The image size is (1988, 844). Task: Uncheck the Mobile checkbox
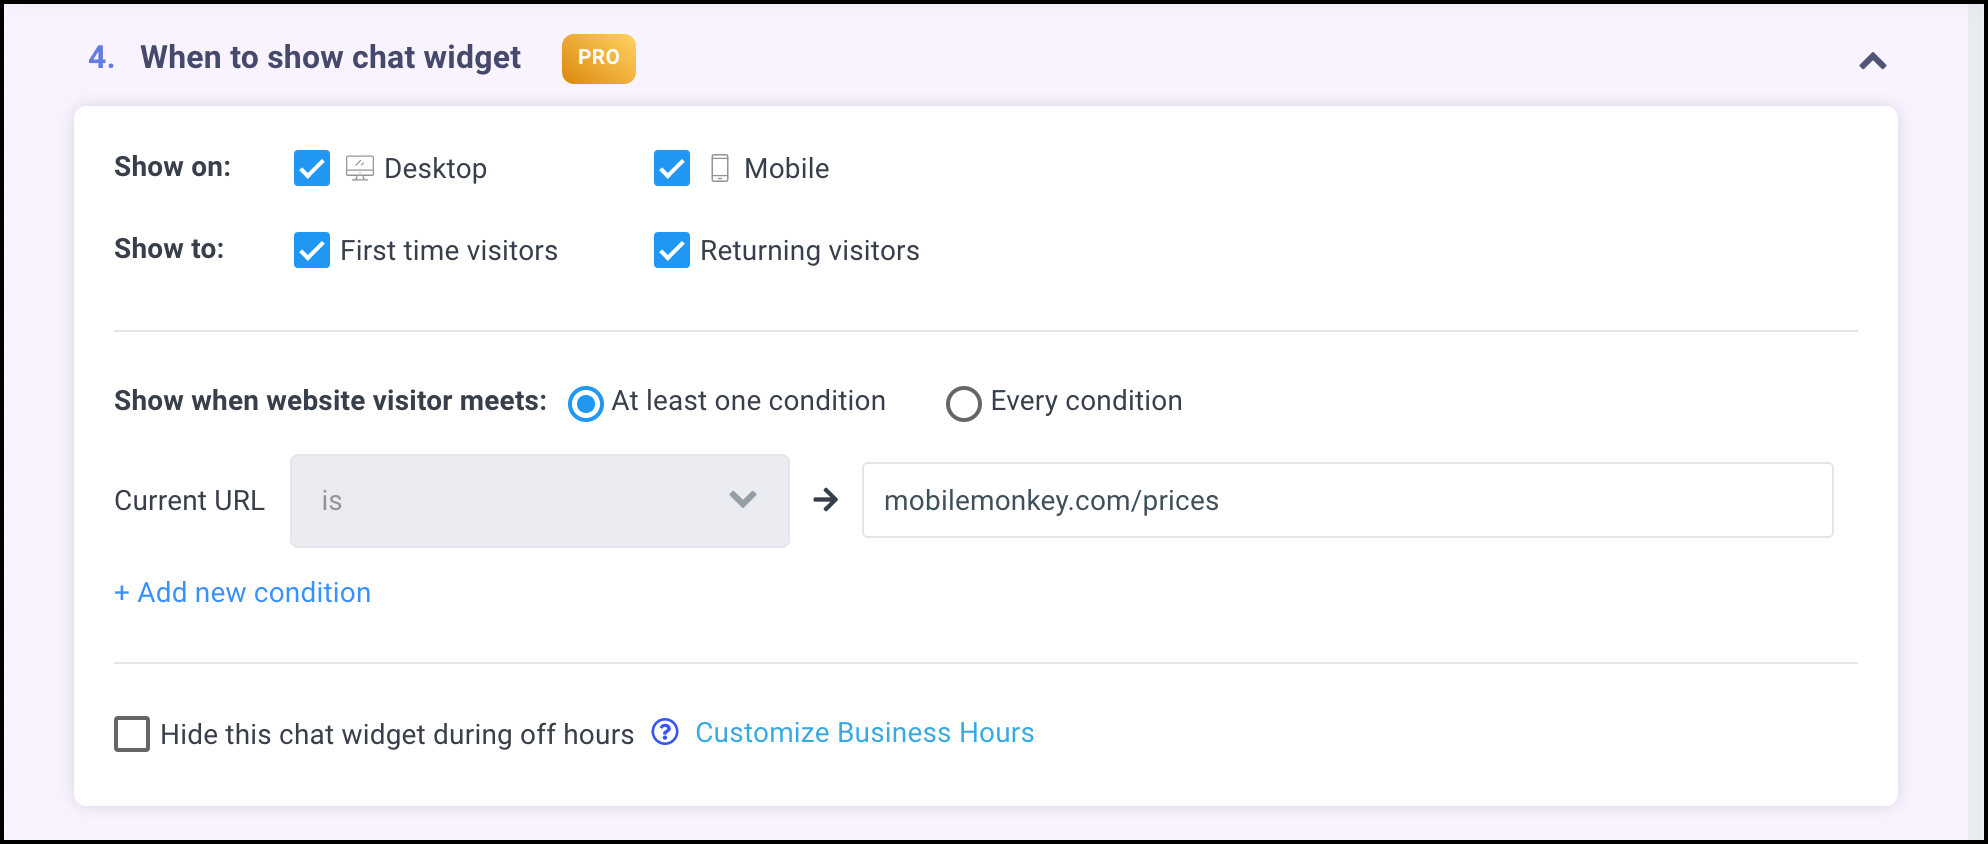pos(672,168)
